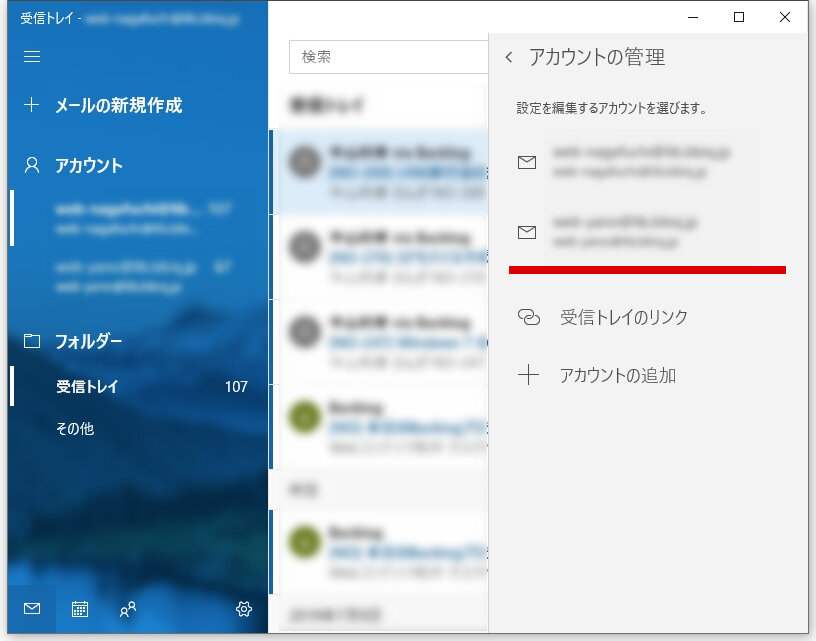Select second sidebar account under アカウント
Image resolution: width=816 pixels, height=641 pixels.
coord(138,277)
